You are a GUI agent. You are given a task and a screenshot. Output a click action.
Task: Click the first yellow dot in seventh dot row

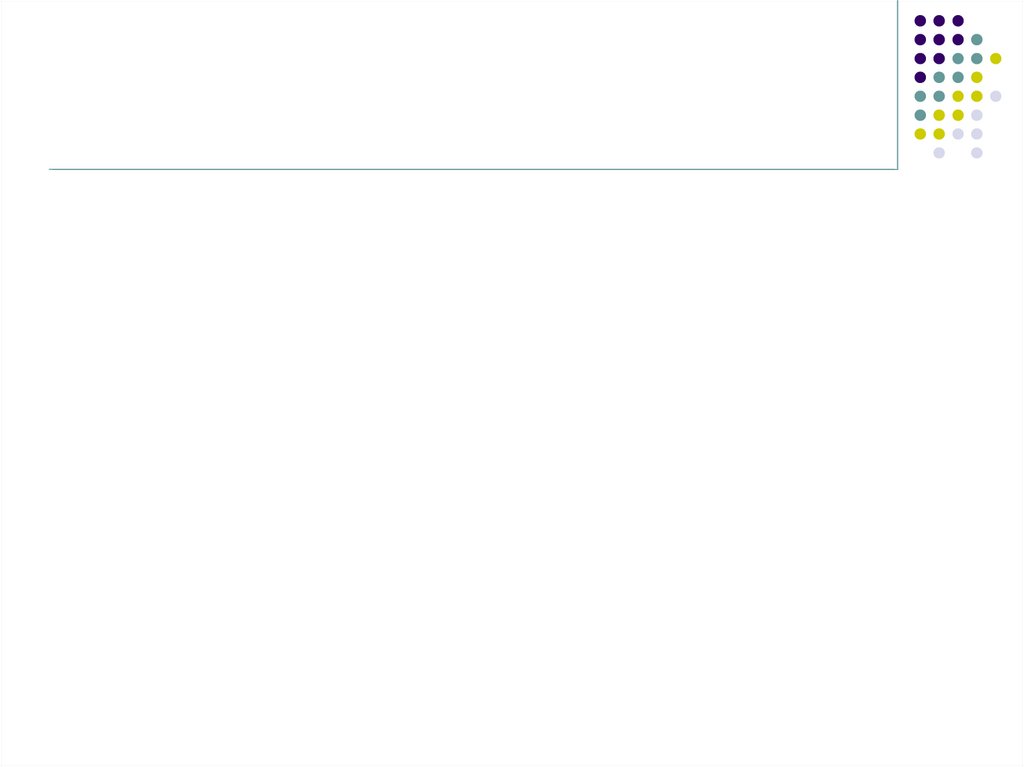click(920, 134)
